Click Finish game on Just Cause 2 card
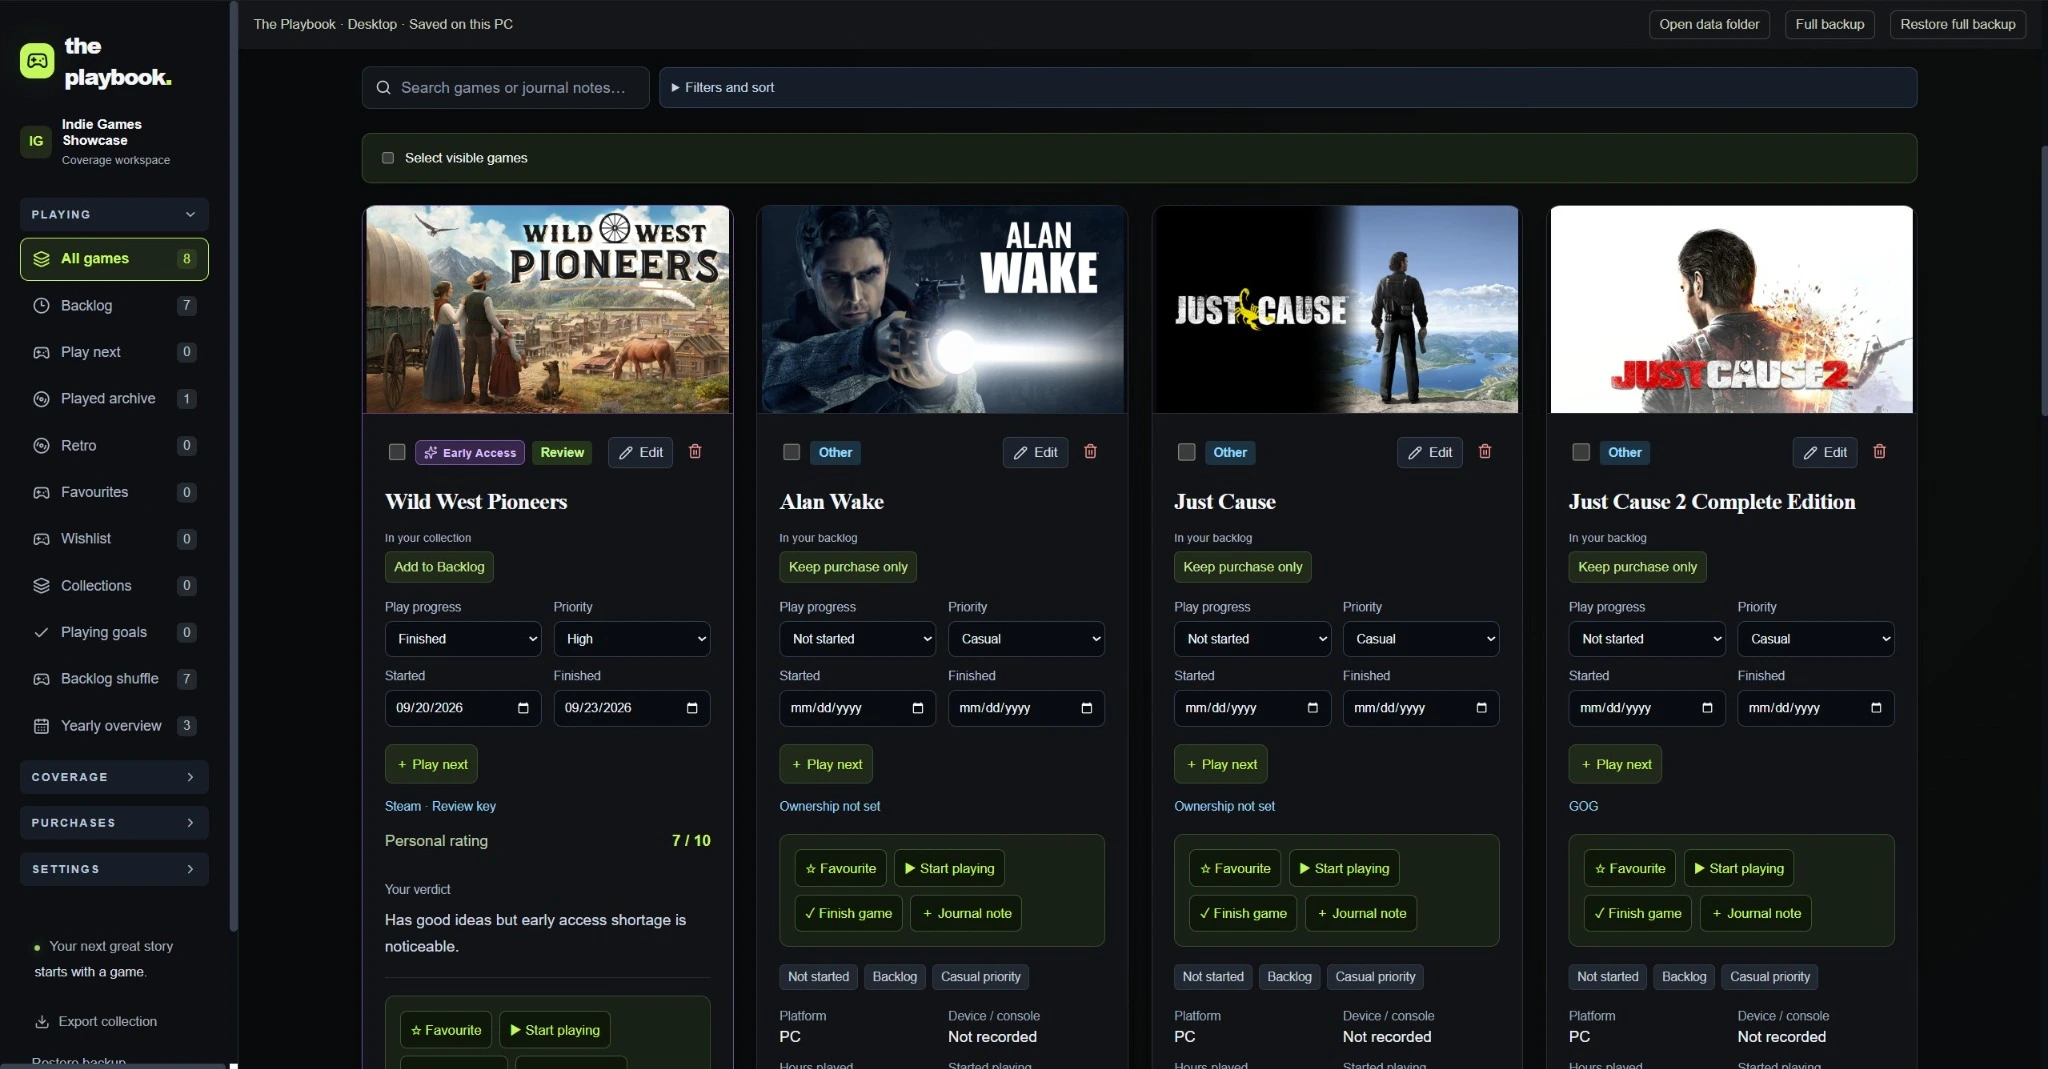This screenshot has height=1069, width=2048. click(1637, 913)
